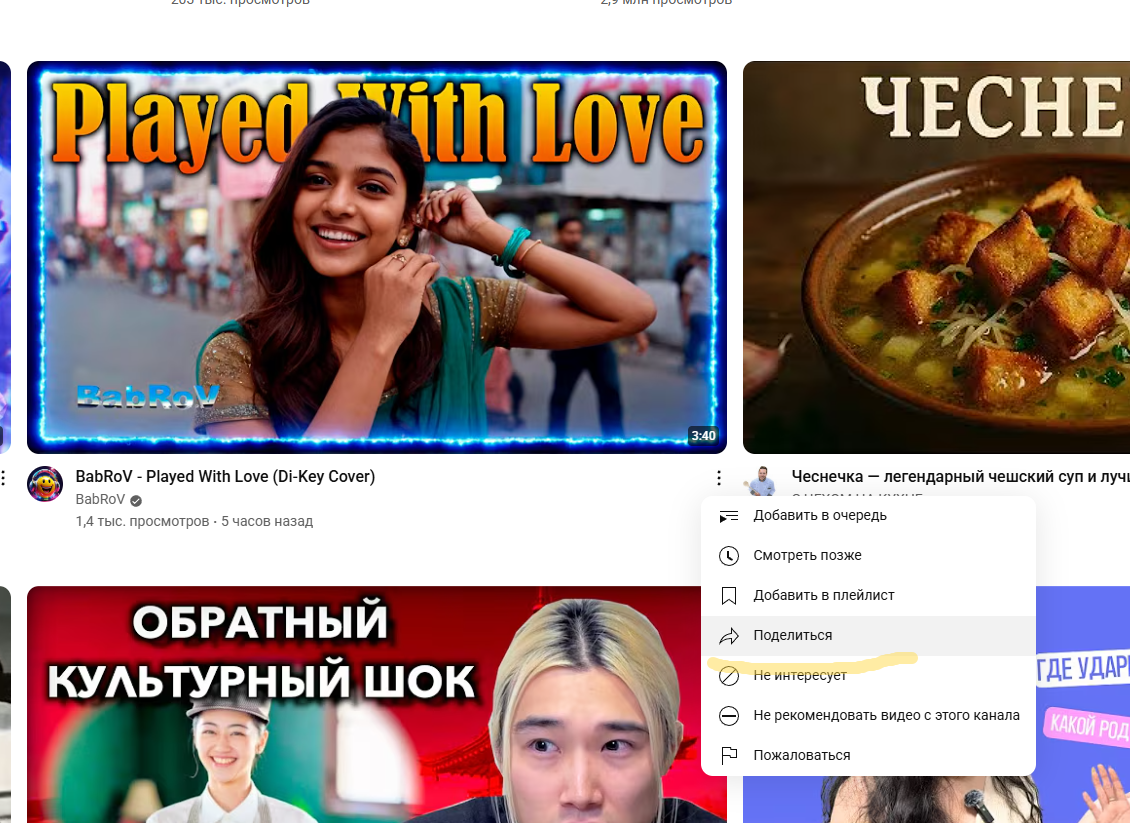Click the BabRoV channel avatar
The width and height of the screenshot is (1130, 823).
point(45,484)
